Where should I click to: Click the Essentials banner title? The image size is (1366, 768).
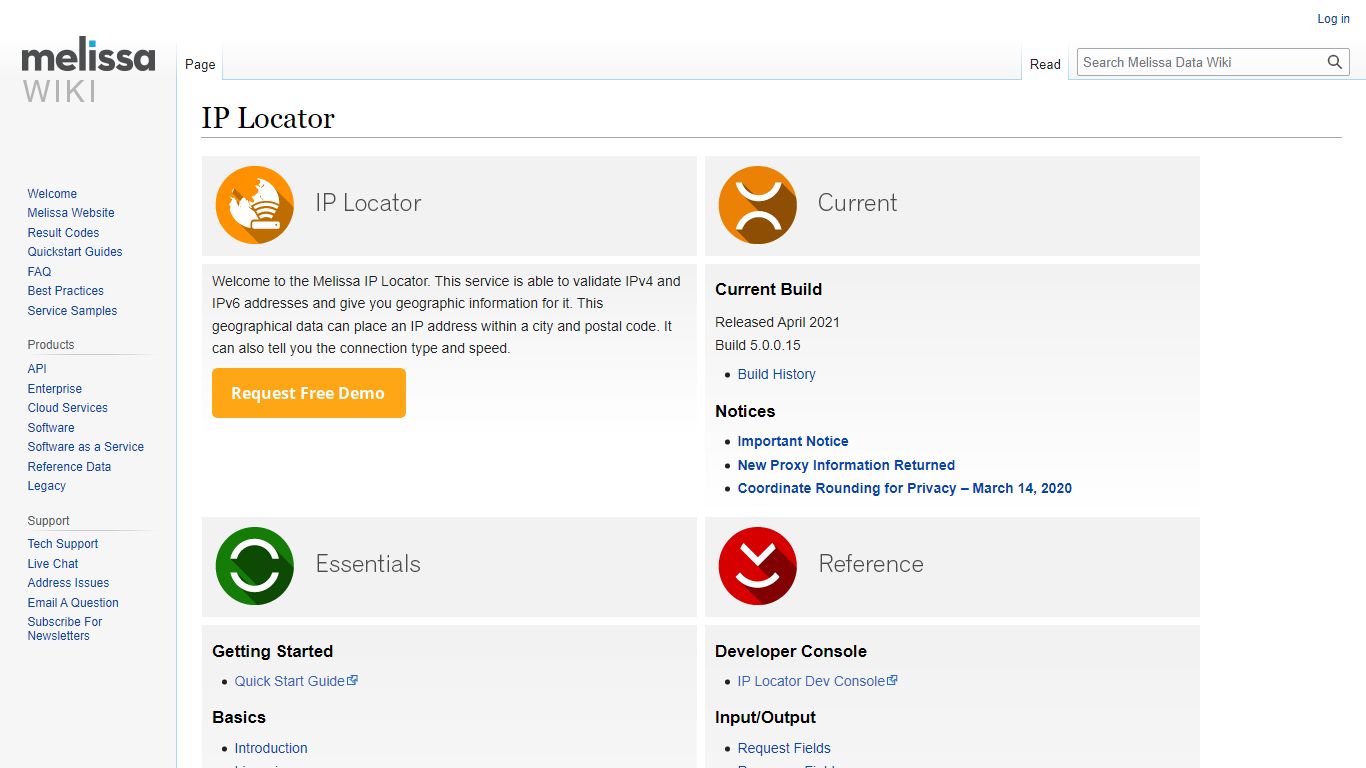368,564
